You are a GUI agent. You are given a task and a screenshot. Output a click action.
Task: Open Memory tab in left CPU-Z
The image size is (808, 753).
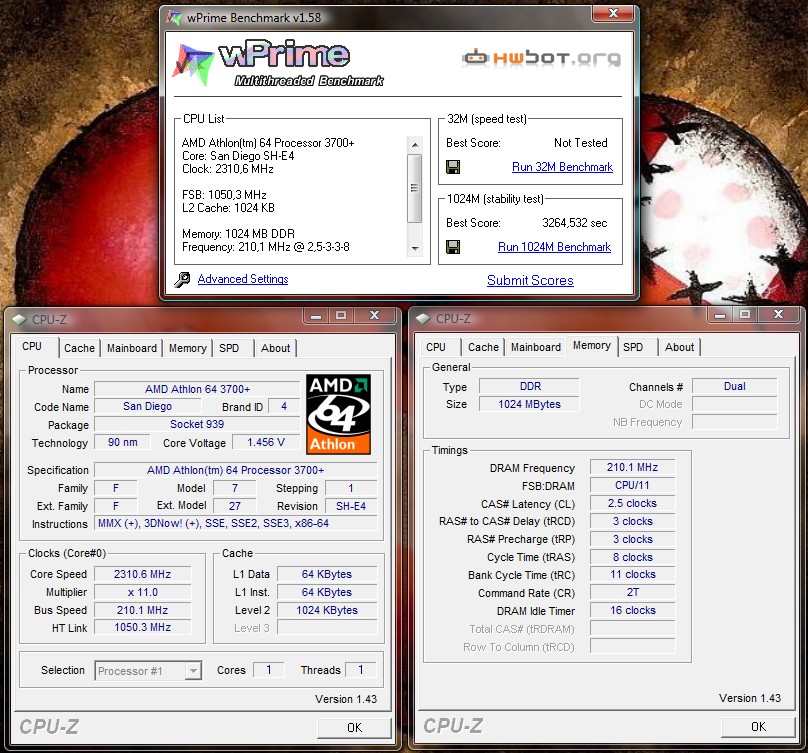[x=188, y=348]
